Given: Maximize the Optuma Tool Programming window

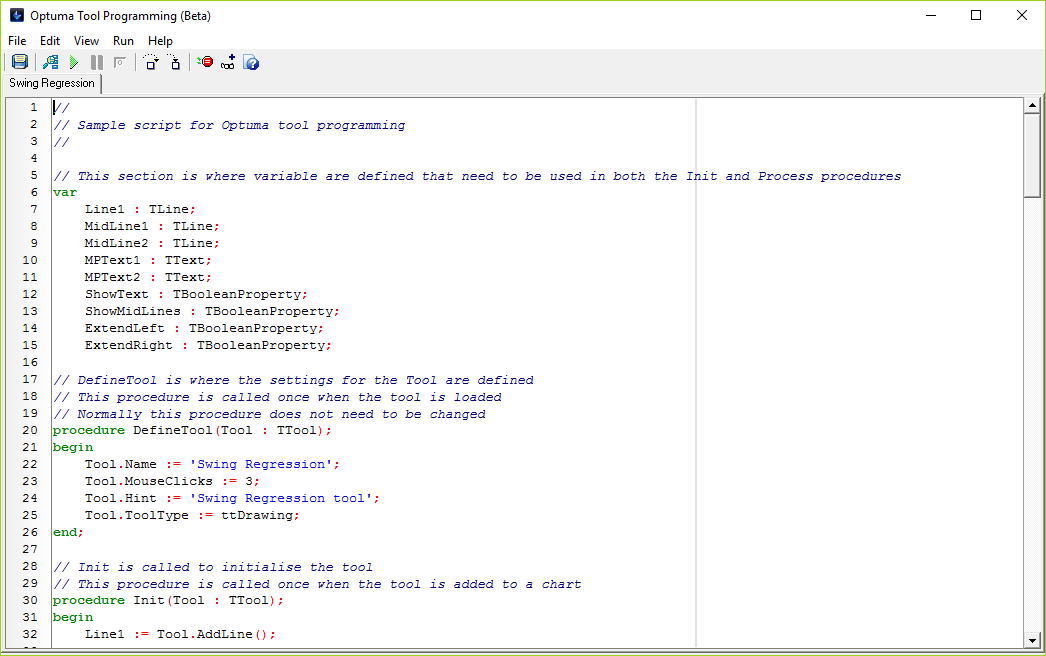Looking at the screenshot, I should (976, 15).
